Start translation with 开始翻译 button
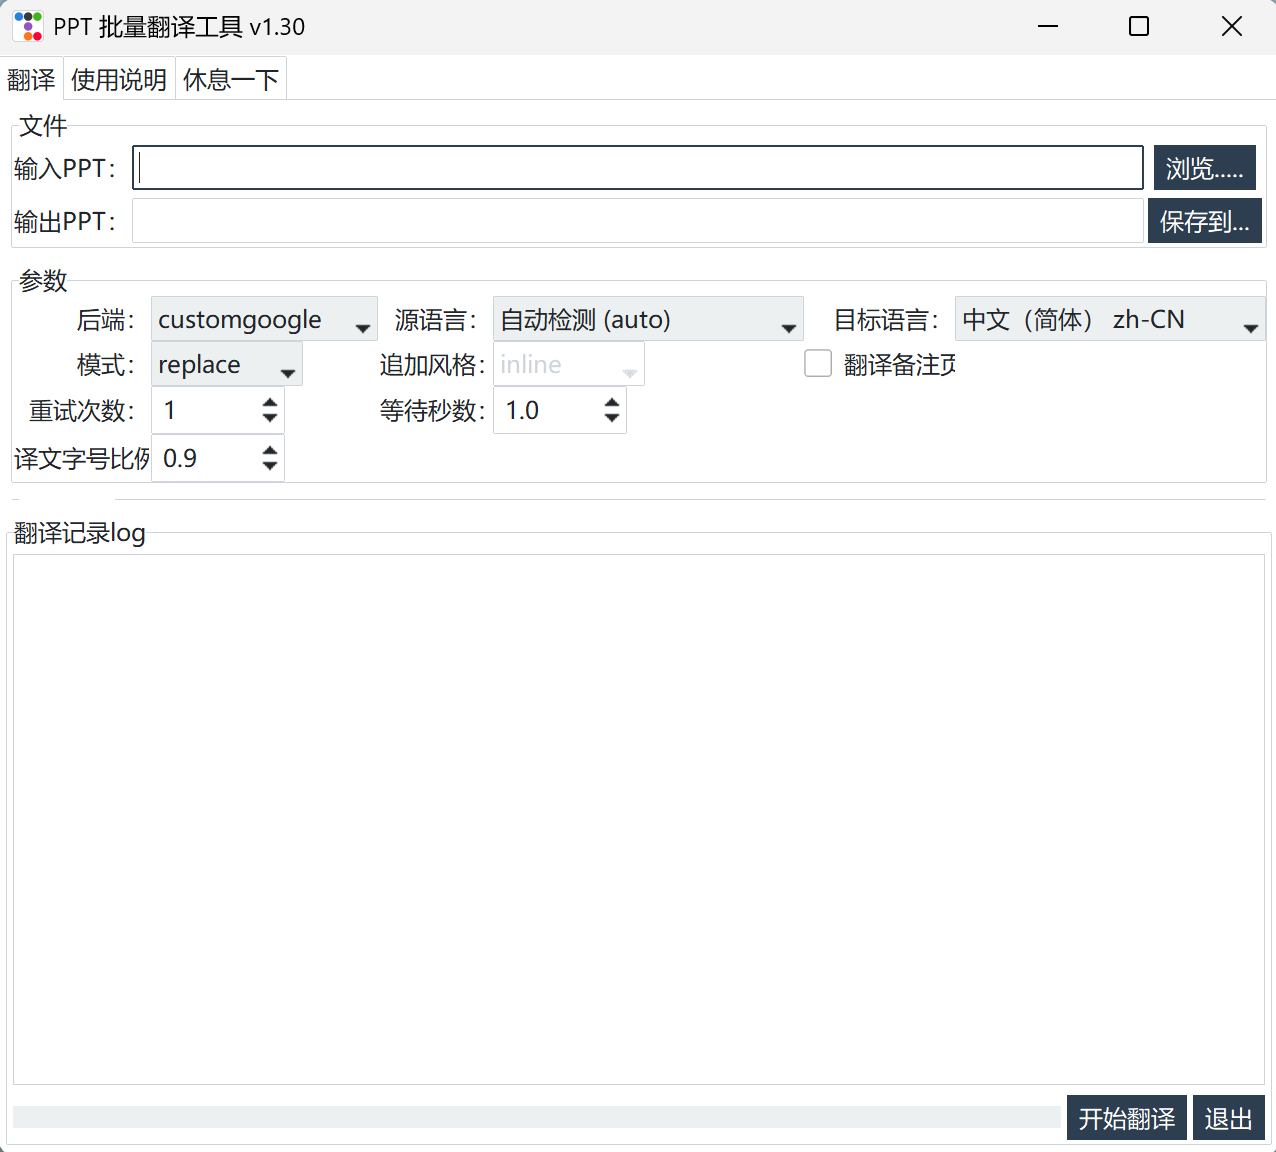 (1126, 1118)
